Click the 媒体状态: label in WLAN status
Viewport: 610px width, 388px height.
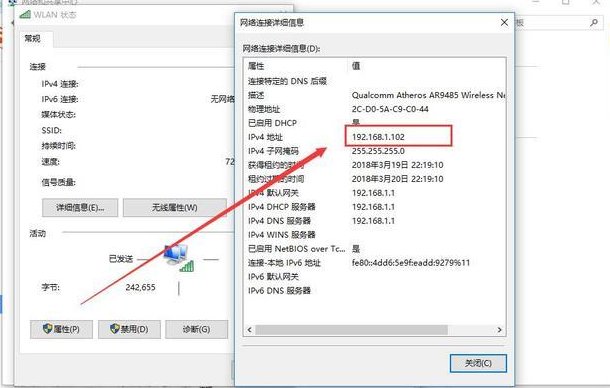pyautogui.click(x=58, y=114)
